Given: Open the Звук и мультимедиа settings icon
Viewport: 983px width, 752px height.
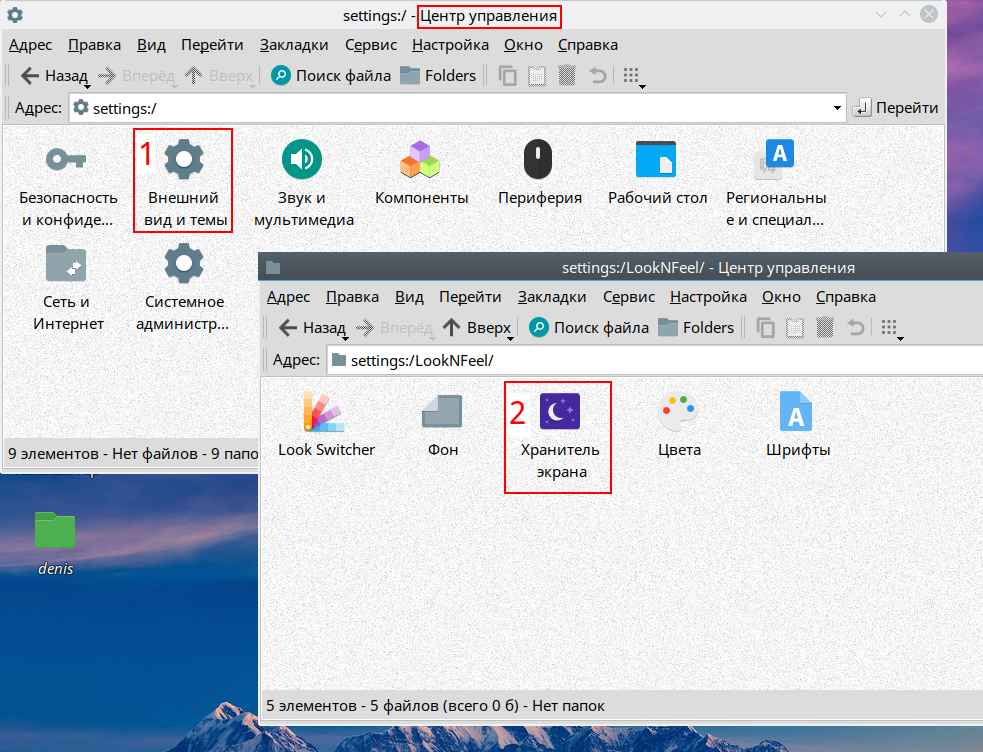Looking at the screenshot, I should [303, 159].
